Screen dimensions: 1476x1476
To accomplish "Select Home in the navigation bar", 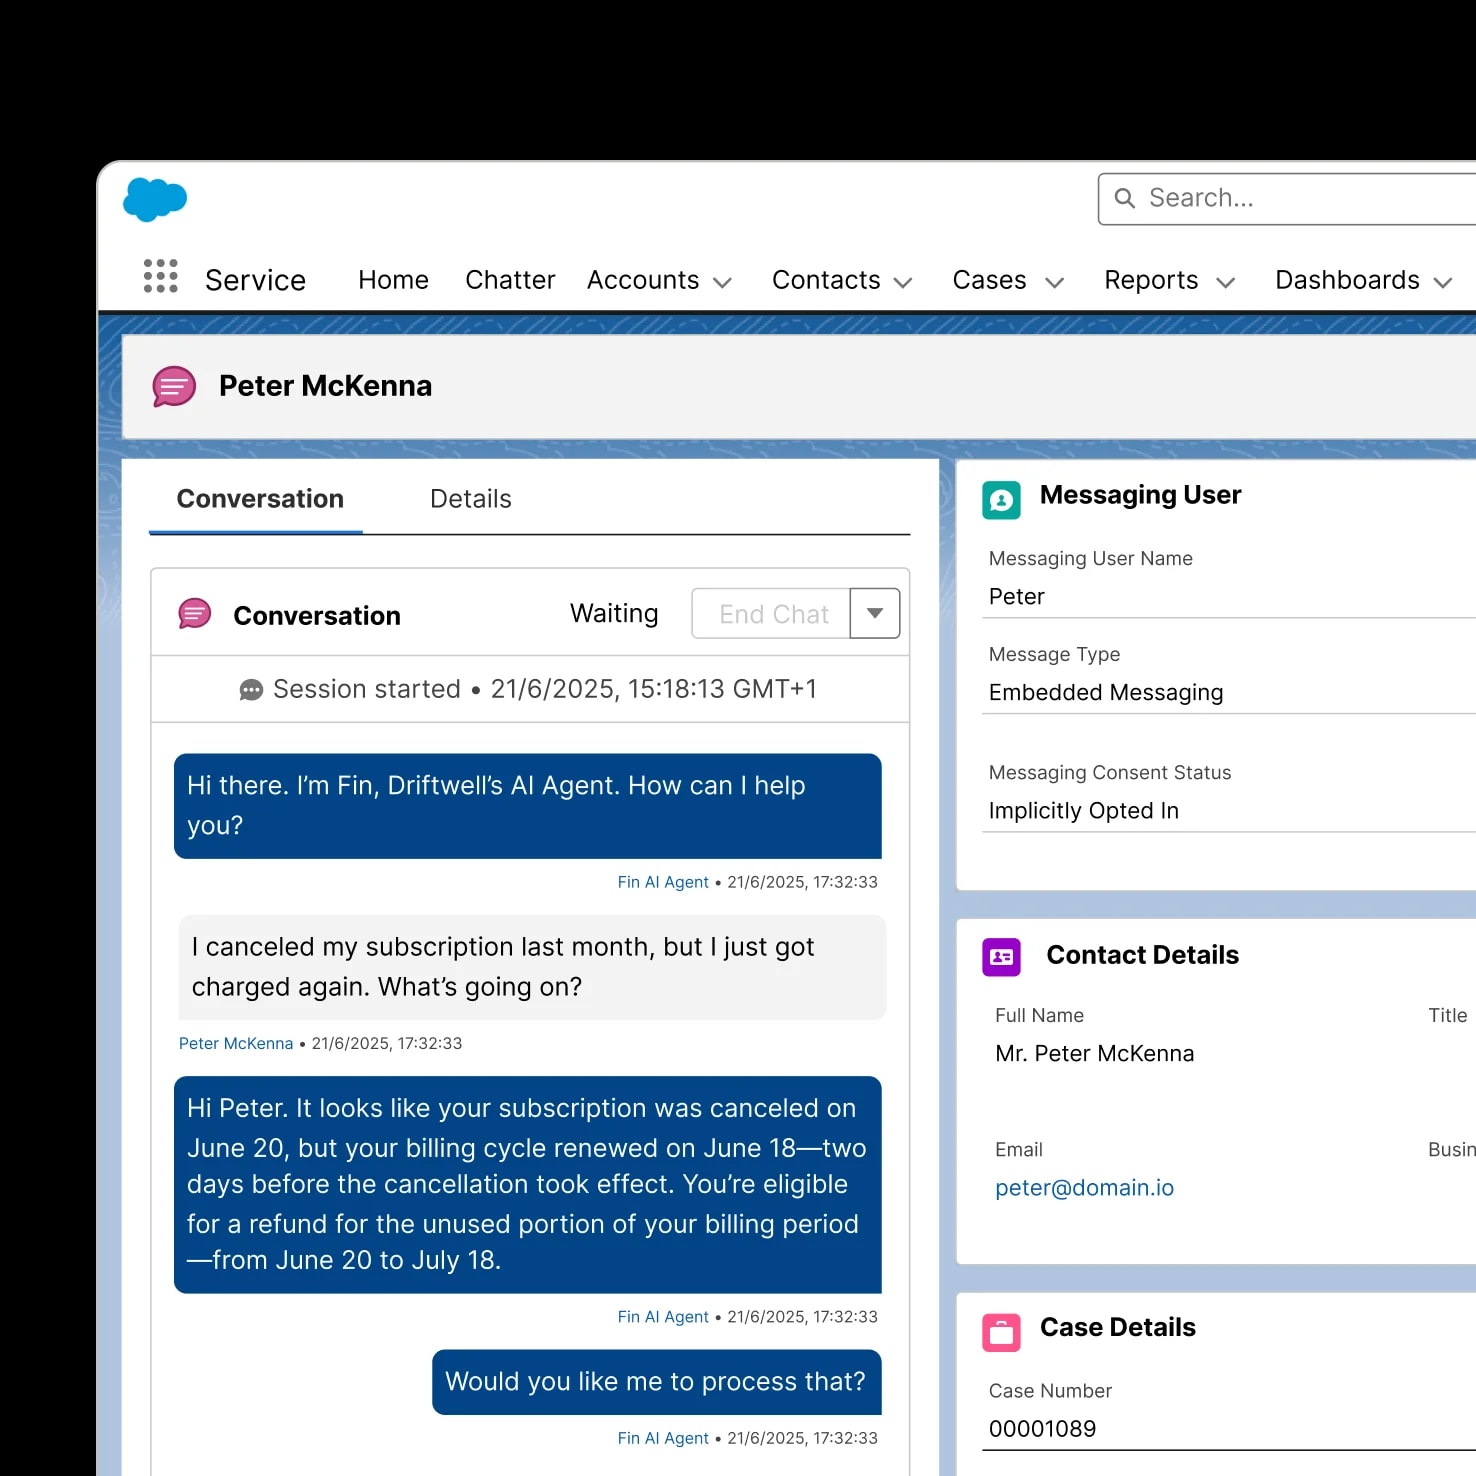I will tap(393, 280).
